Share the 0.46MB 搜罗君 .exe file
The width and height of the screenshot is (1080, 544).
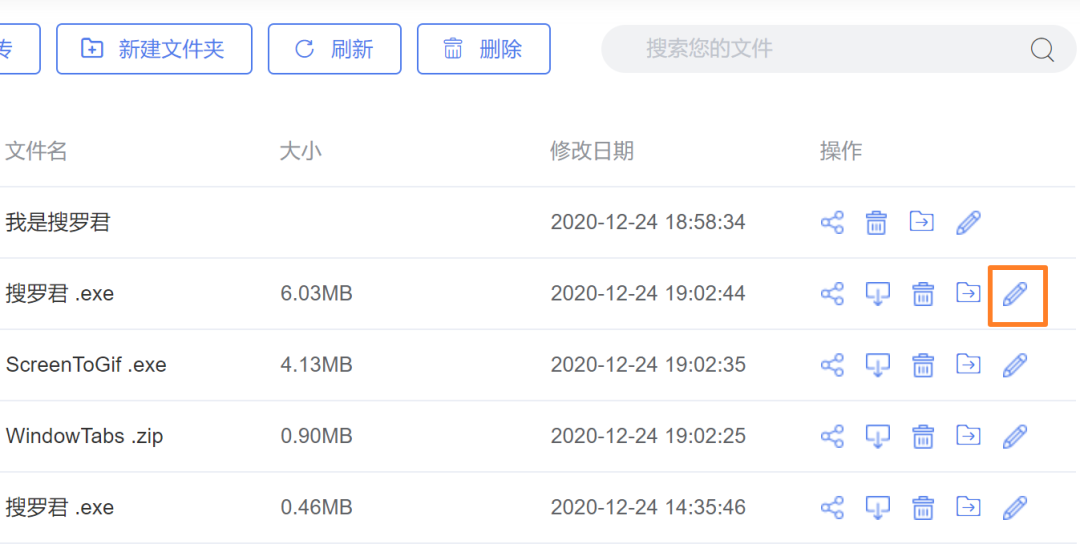point(832,508)
